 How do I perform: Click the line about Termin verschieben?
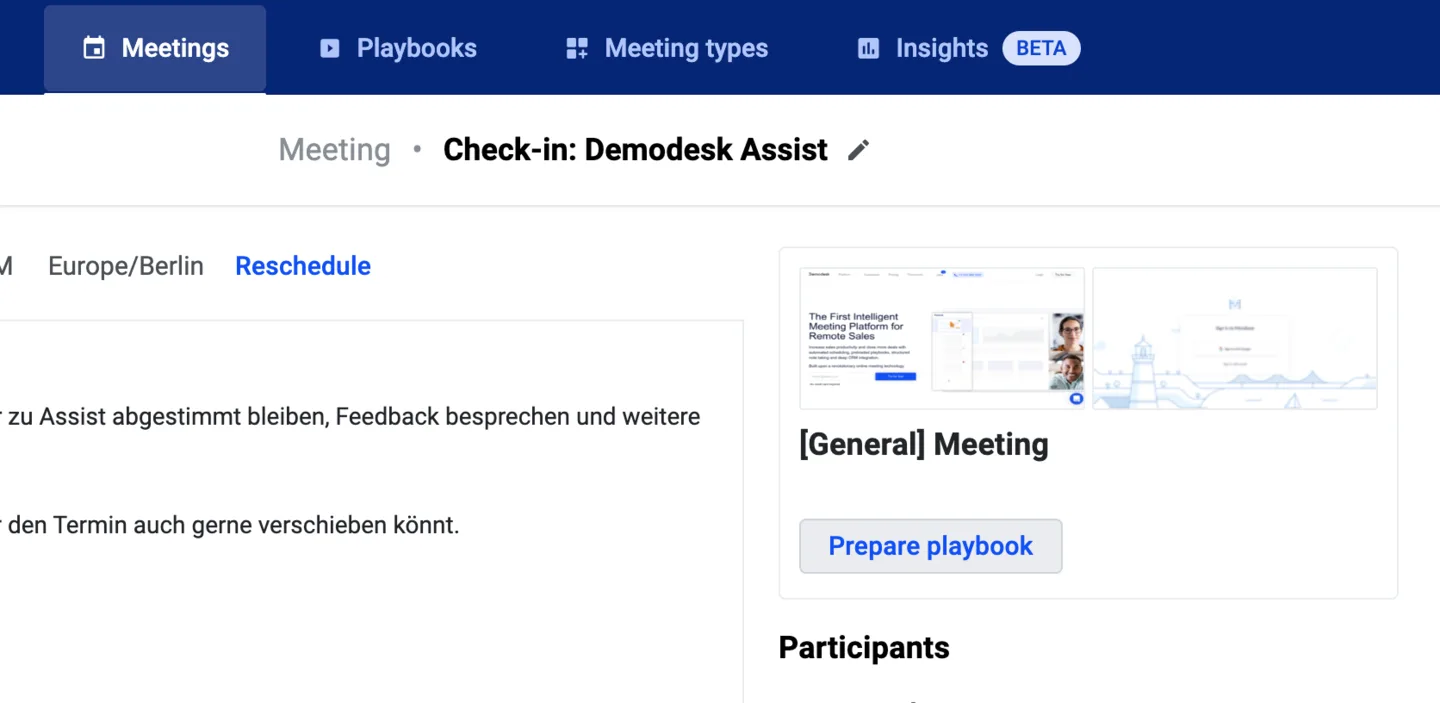click(x=230, y=524)
